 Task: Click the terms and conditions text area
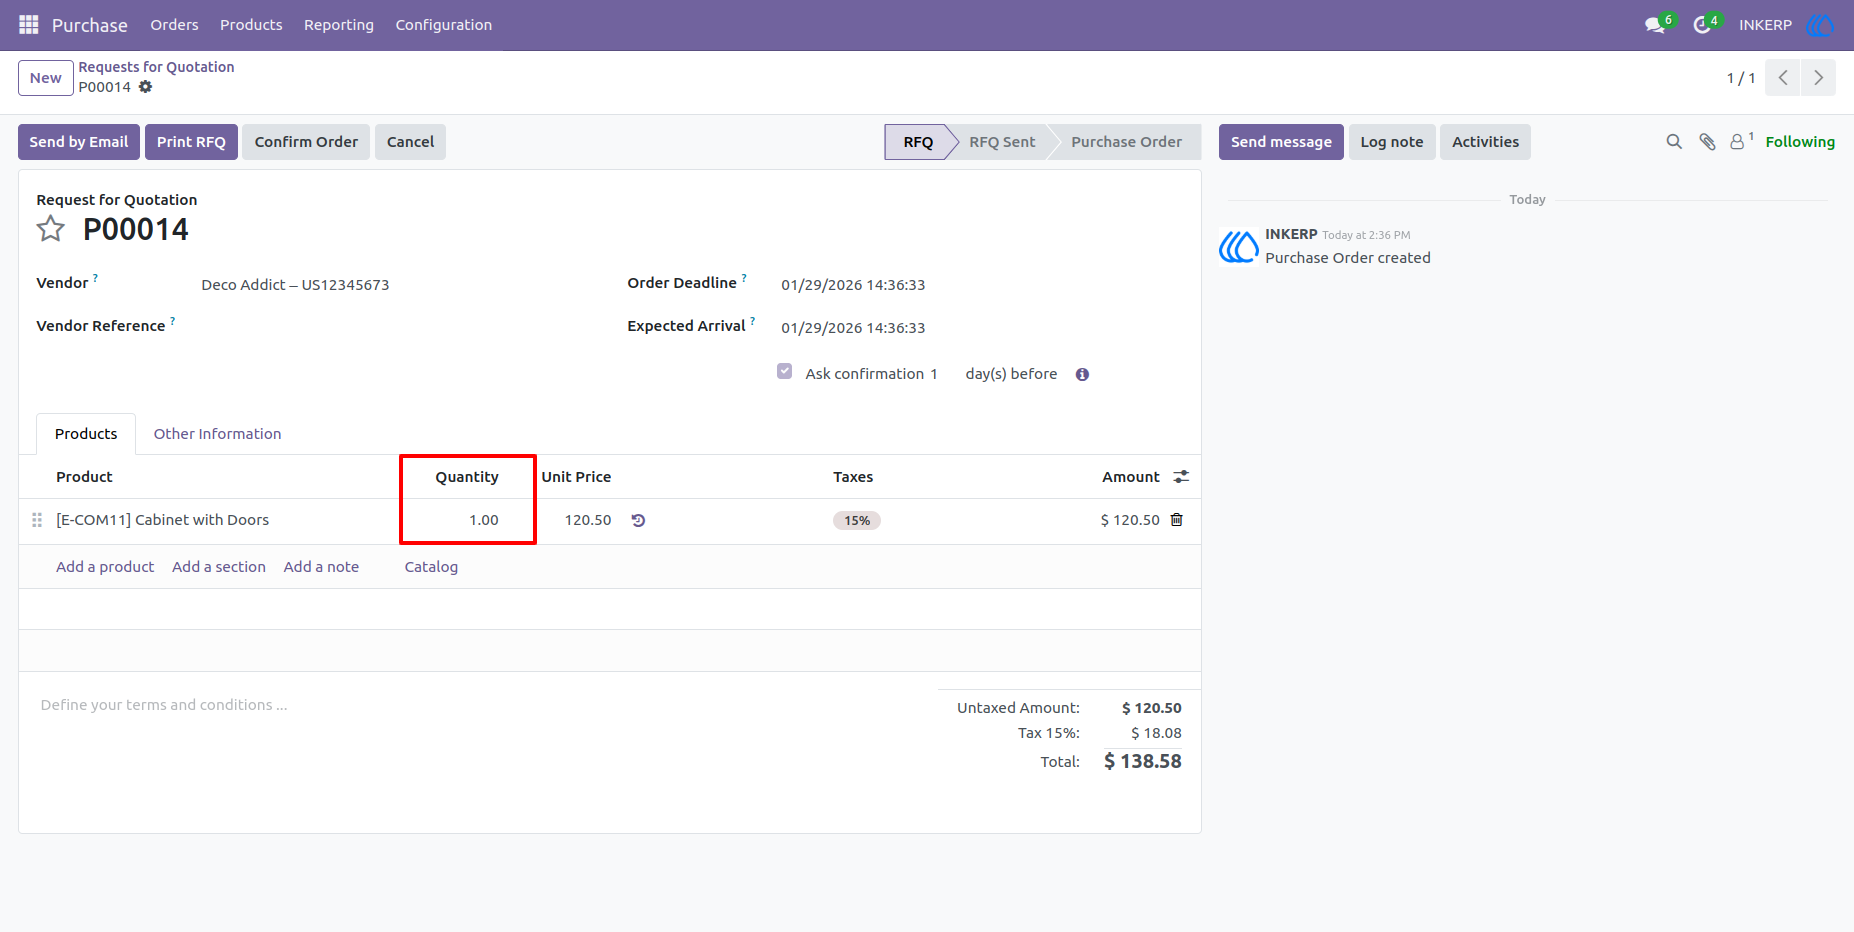[x=480, y=705]
